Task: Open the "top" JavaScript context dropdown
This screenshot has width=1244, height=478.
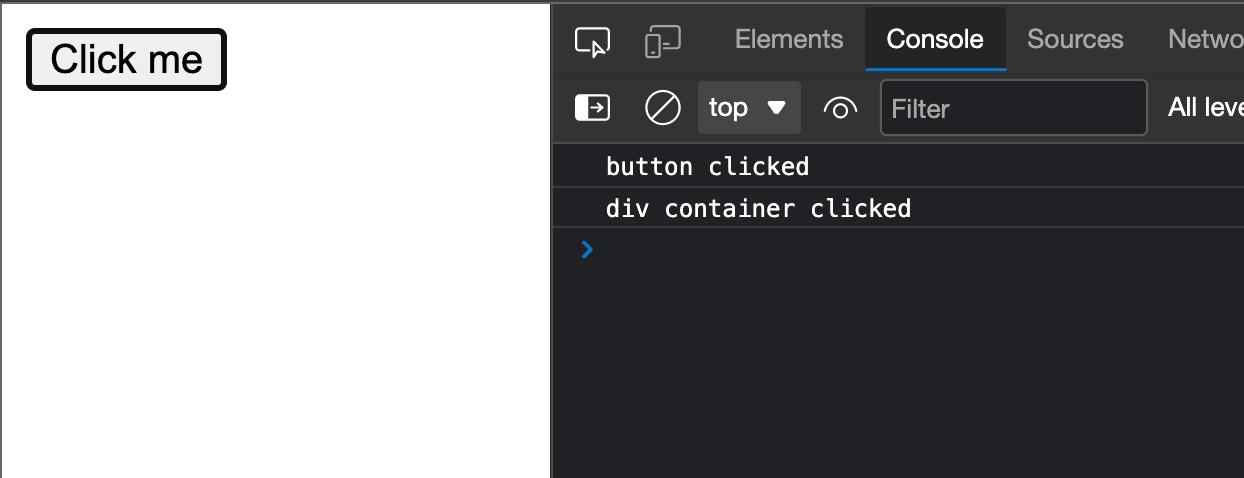Action: pyautogui.click(x=748, y=107)
